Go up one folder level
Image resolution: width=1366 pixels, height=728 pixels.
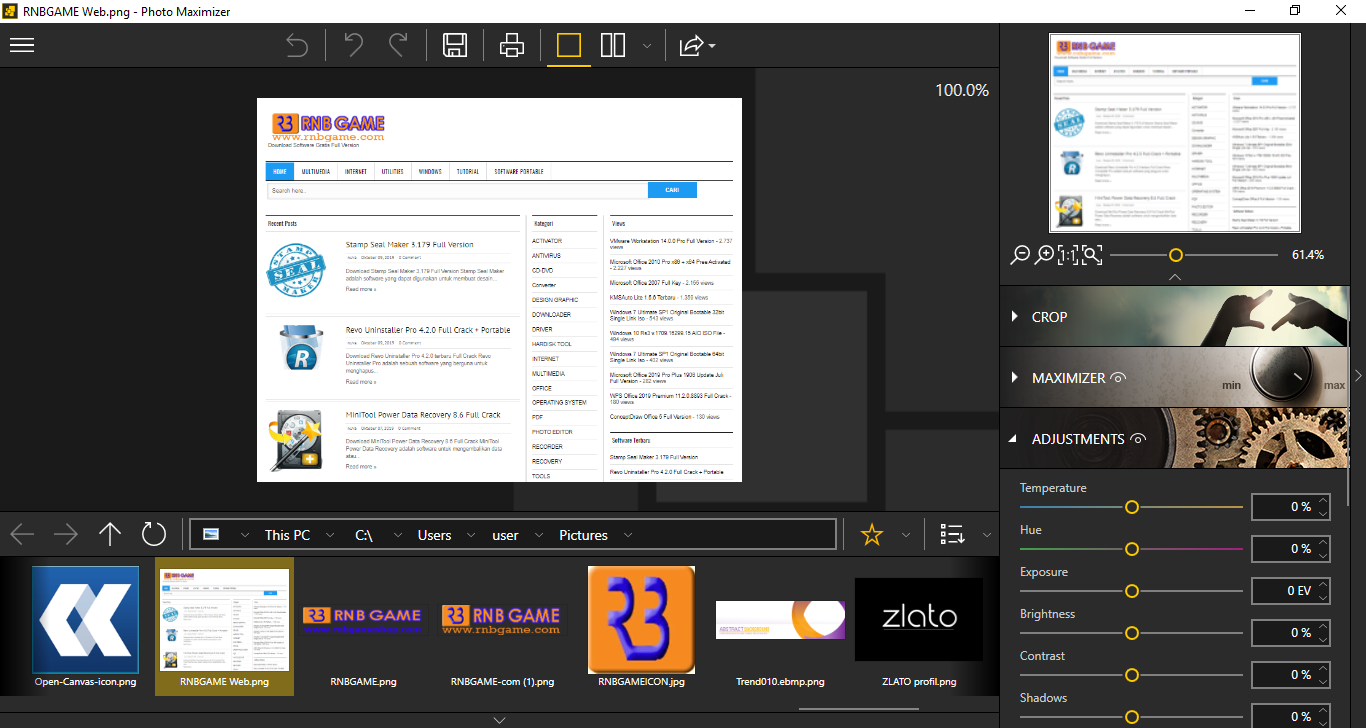(110, 535)
